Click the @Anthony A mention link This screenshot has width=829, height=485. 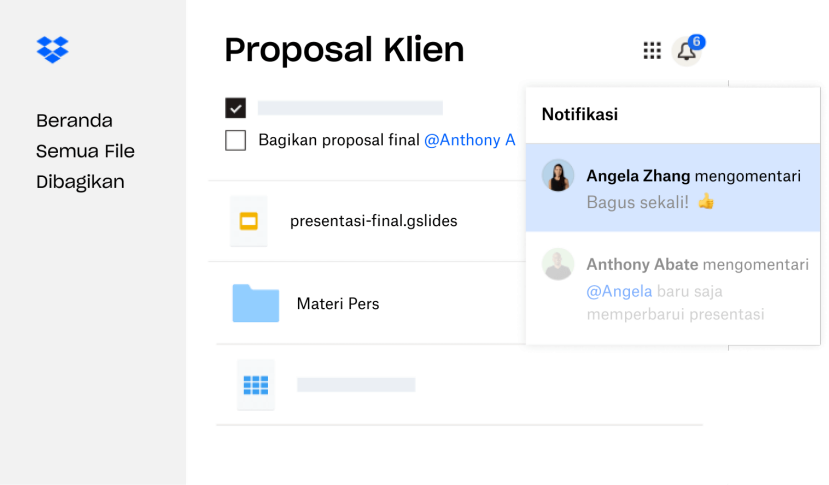pyautogui.click(x=469, y=140)
